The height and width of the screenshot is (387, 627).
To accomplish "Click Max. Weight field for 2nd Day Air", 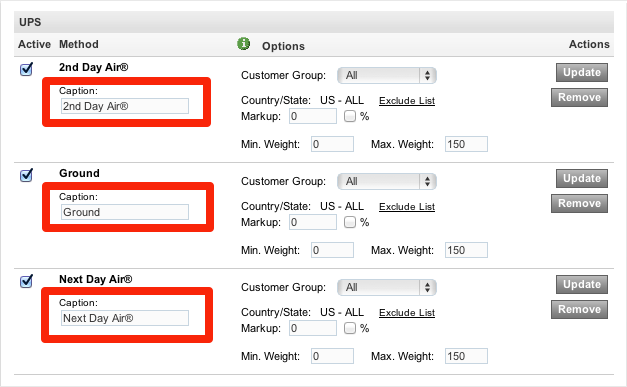I will pyautogui.click(x=466, y=144).
